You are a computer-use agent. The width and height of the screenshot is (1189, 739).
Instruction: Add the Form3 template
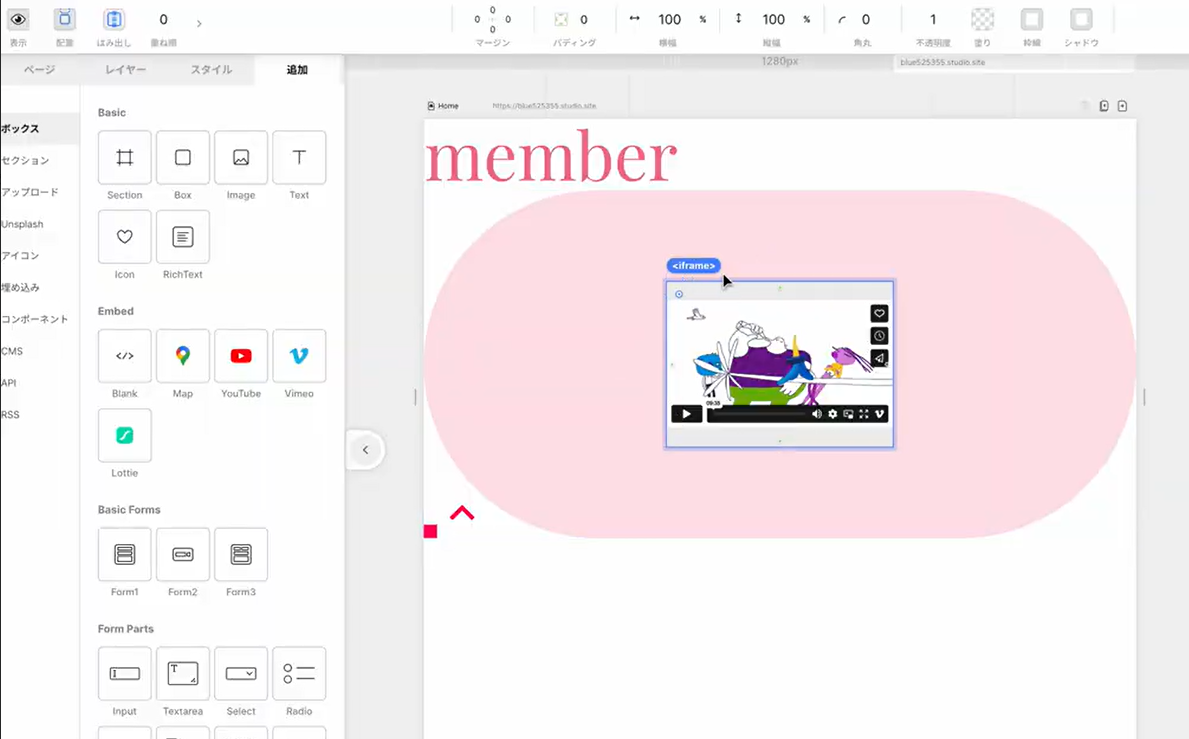click(x=241, y=554)
